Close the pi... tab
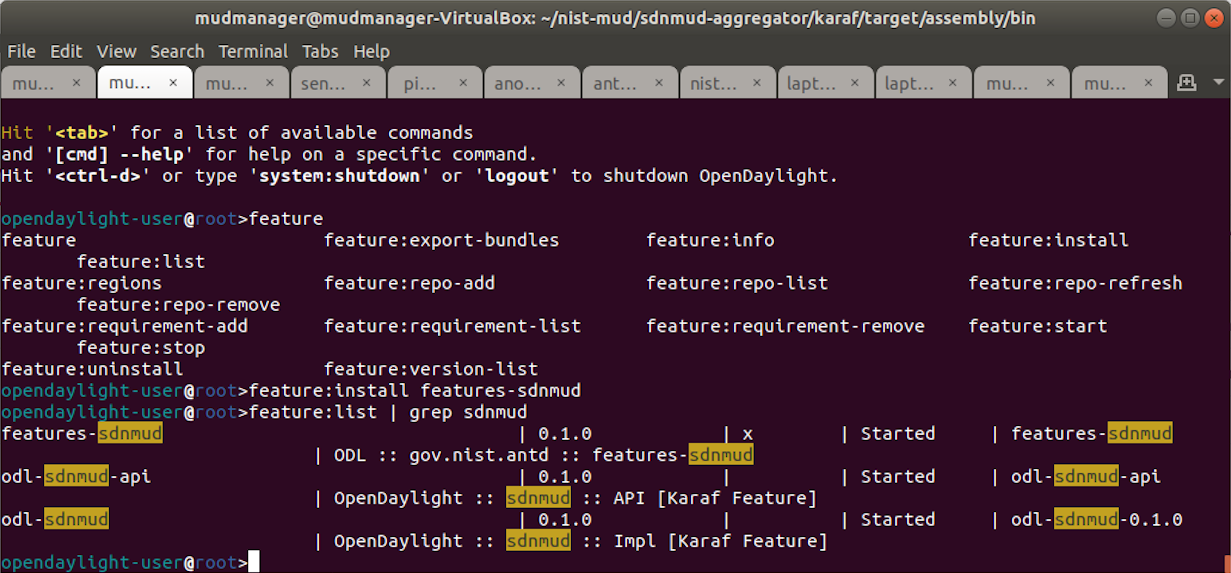The image size is (1231, 573). click(x=463, y=84)
